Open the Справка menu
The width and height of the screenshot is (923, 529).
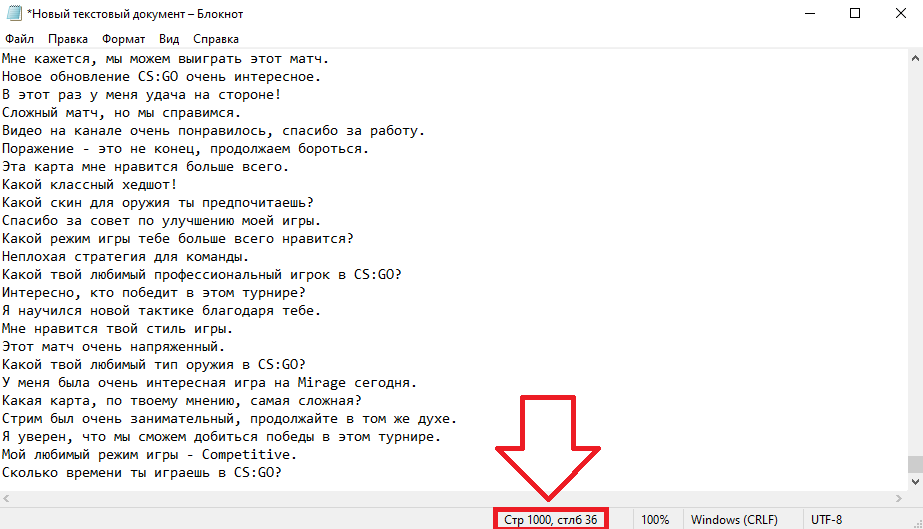pos(215,39)
